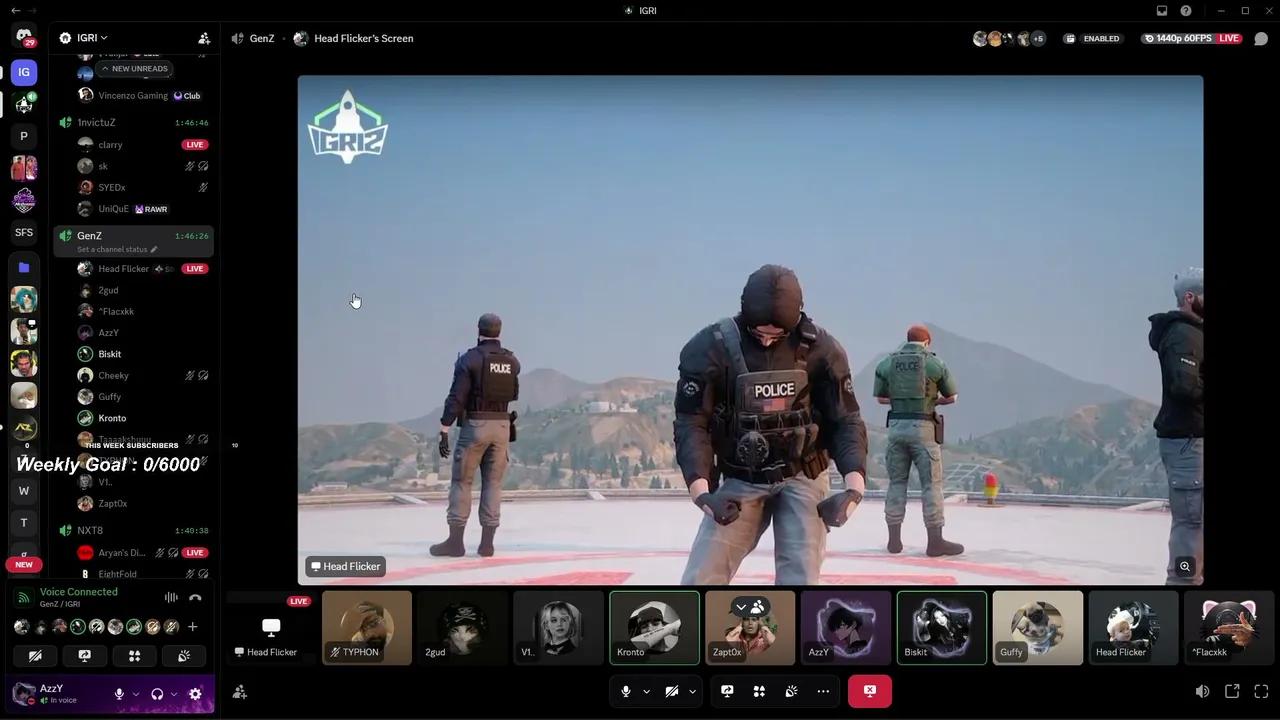Toggle camera in voice connected panel
1280x720 pixels.
(x=35, y=656)
